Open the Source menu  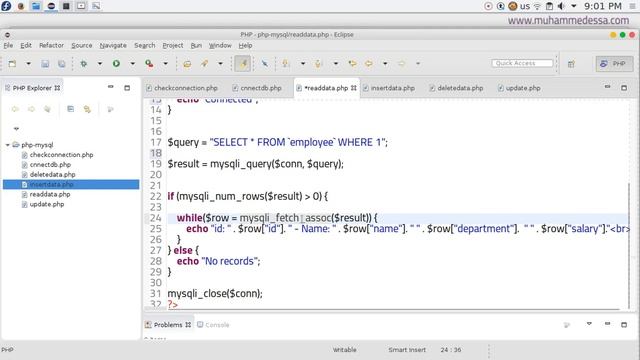(x=82, y=45)
